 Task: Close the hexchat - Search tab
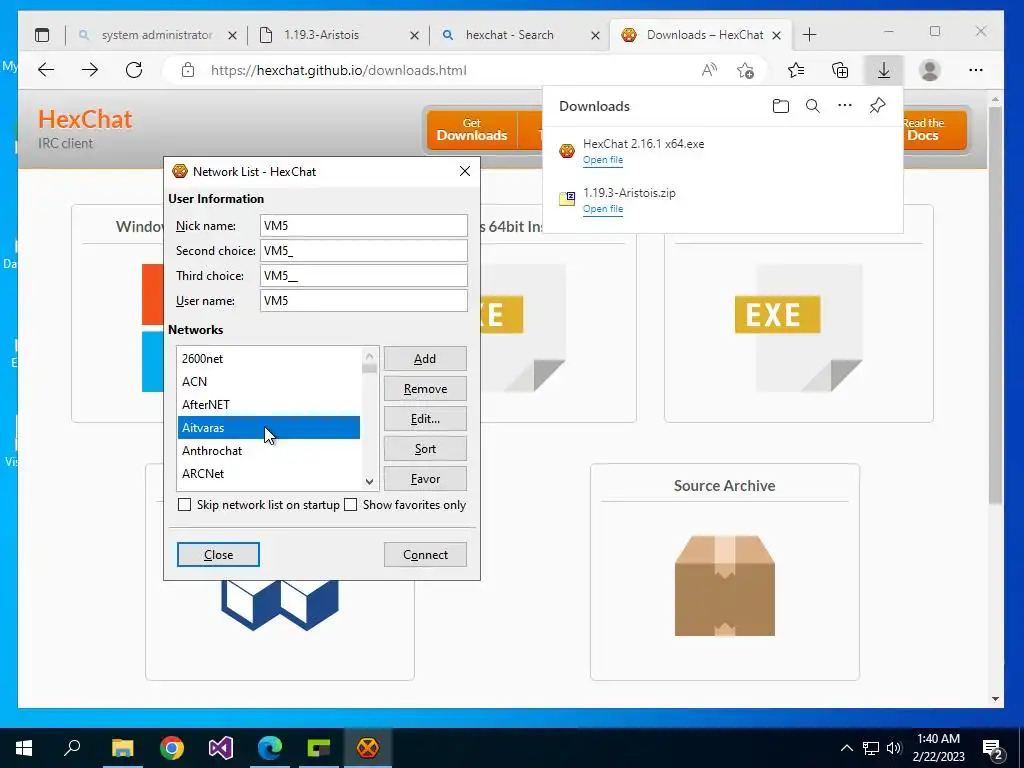pyautogui.click(x=595, y=35)
